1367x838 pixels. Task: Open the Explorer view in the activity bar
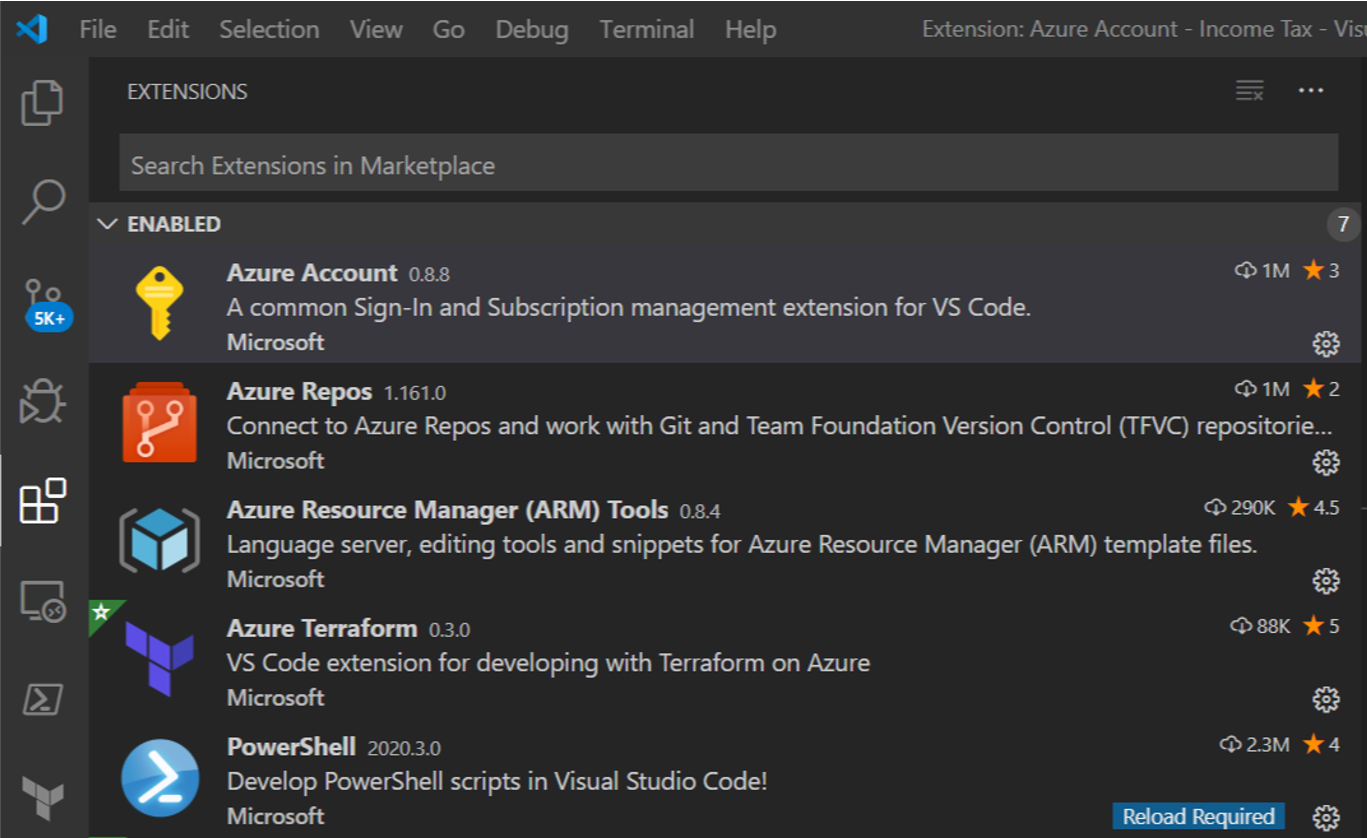coord(42,104)
